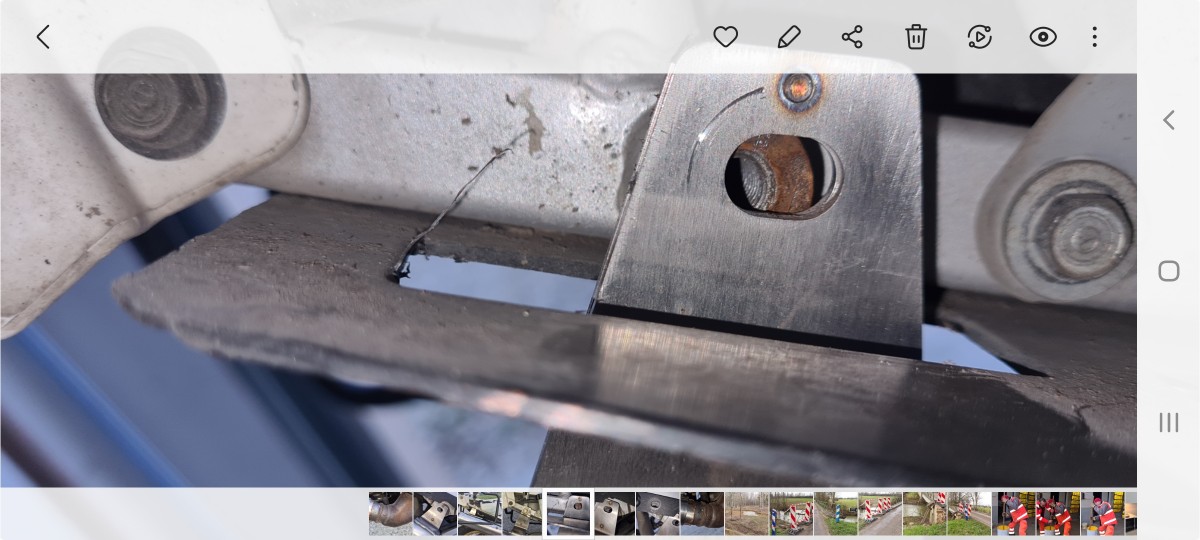Tap the share icon
Viewport: 1200px width, 540px height.
click(852, 37)
